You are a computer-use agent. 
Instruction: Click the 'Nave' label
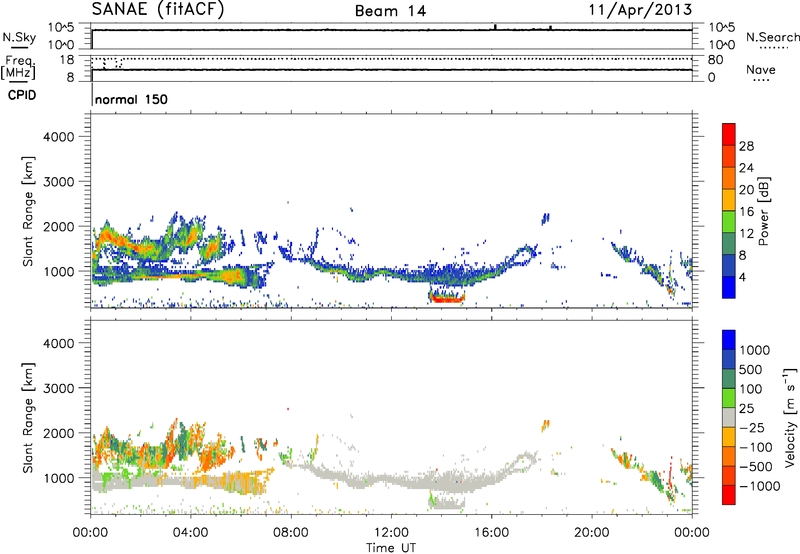(x=761, y=69)
